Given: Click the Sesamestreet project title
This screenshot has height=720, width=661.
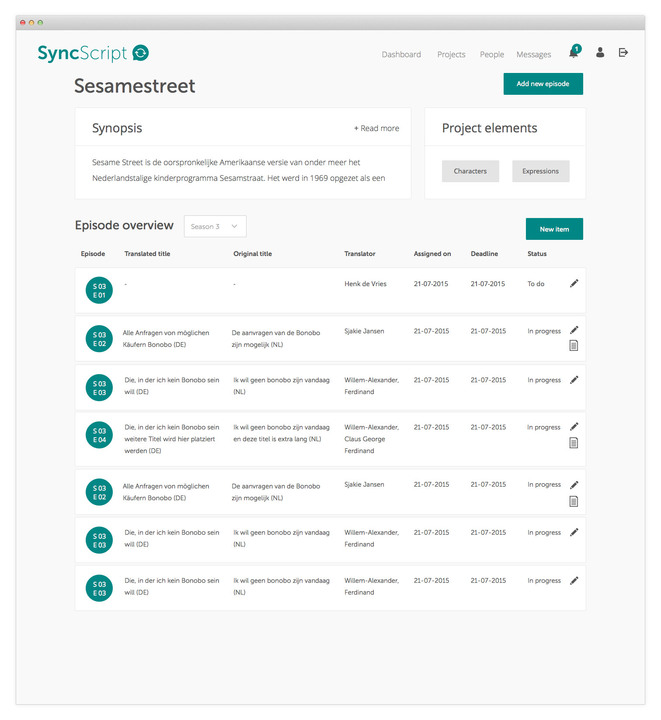Looking at the screenshot, I should (134, 86).
